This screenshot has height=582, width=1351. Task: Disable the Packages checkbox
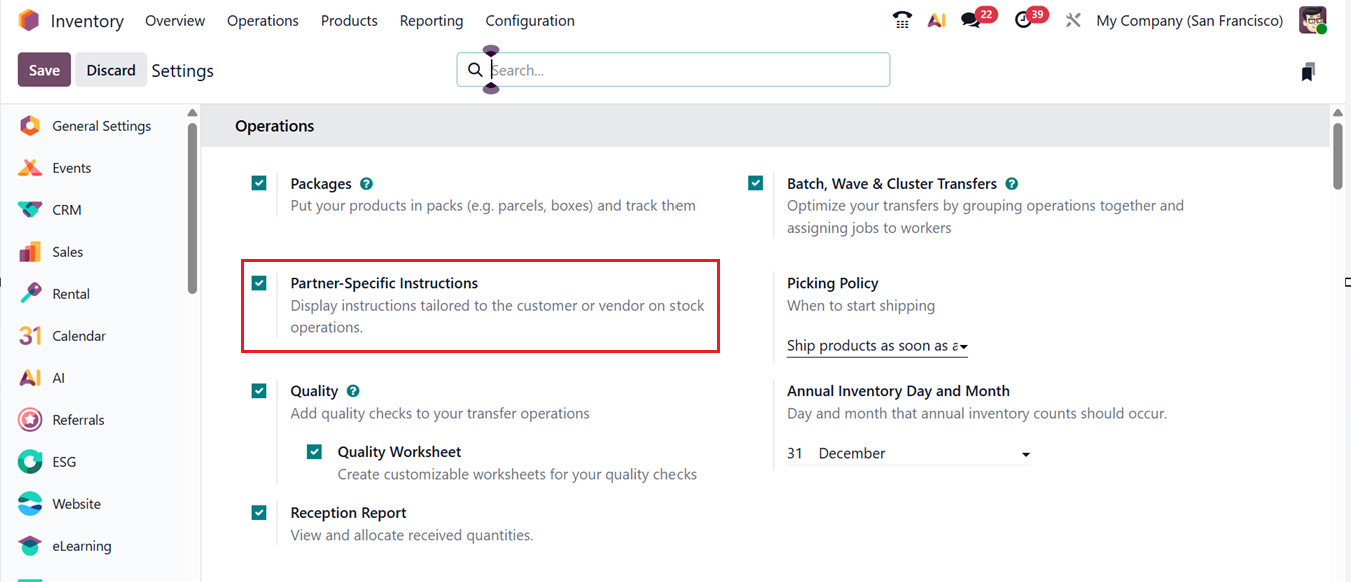click(x=259, y=183)
